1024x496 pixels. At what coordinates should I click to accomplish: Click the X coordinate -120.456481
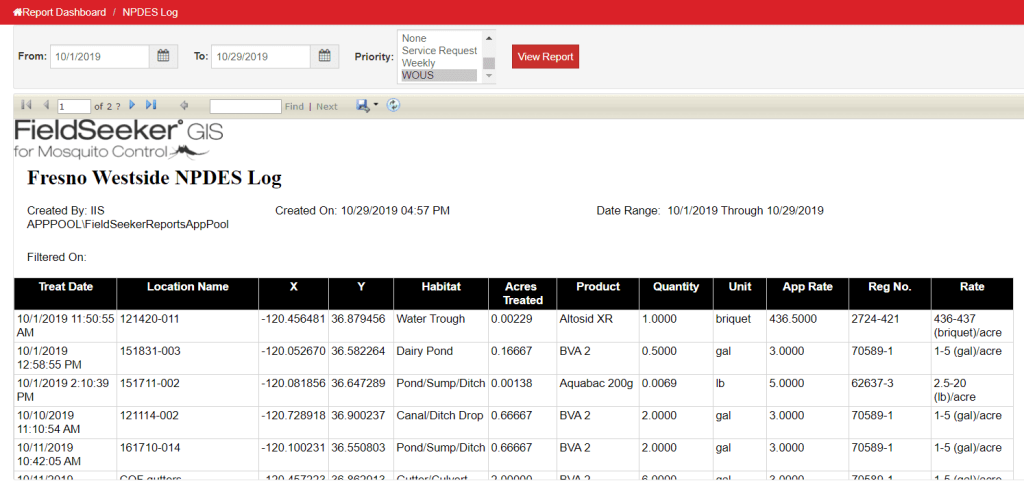(293, 319)
